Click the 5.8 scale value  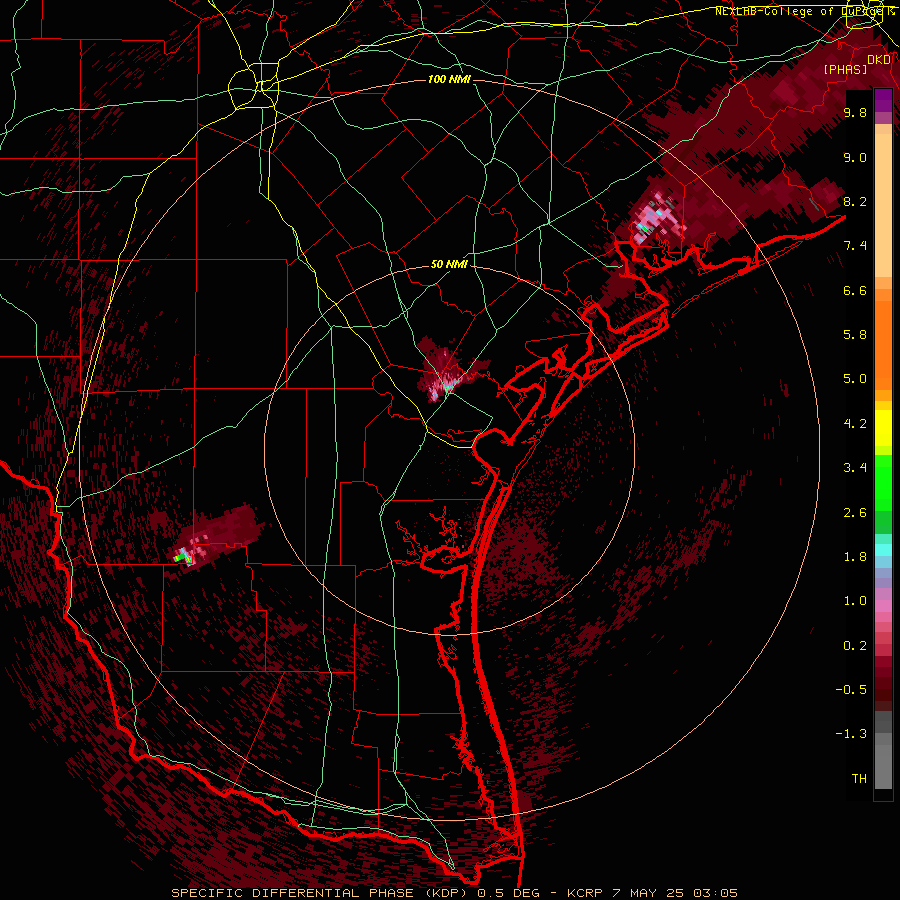(855, 335)
